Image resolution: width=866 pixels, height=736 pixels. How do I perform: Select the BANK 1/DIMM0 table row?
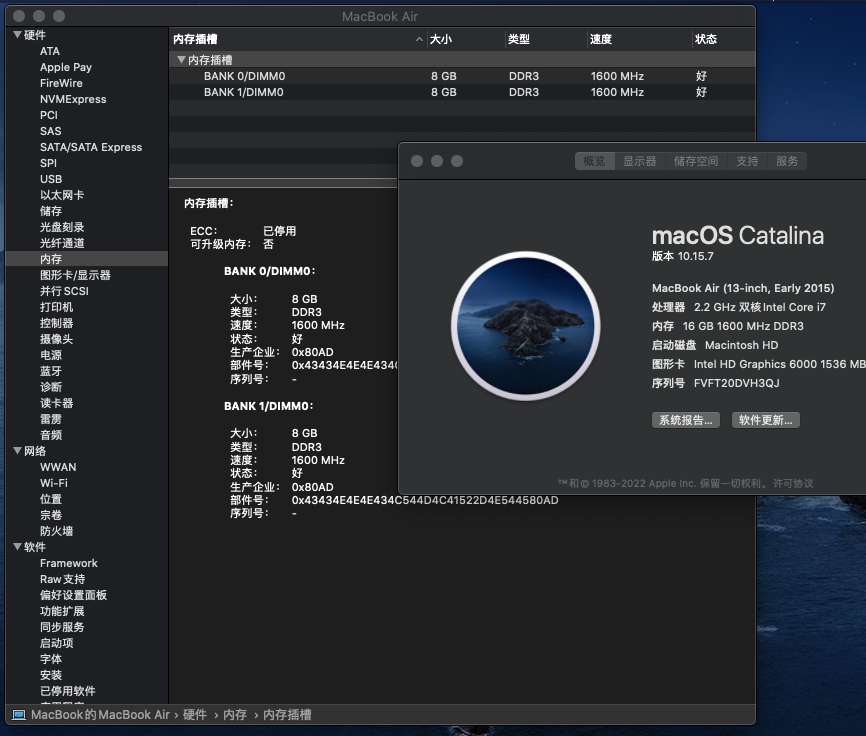(462, 92)
